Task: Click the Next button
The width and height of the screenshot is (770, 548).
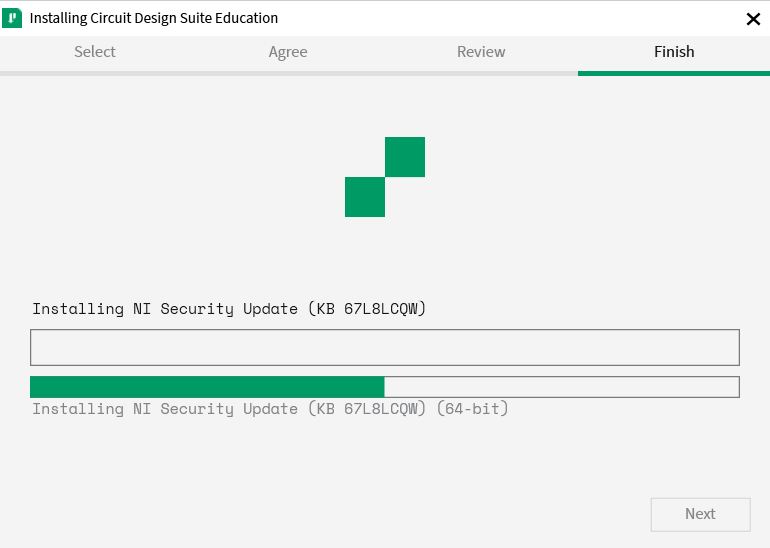Action: click(700, 514)
